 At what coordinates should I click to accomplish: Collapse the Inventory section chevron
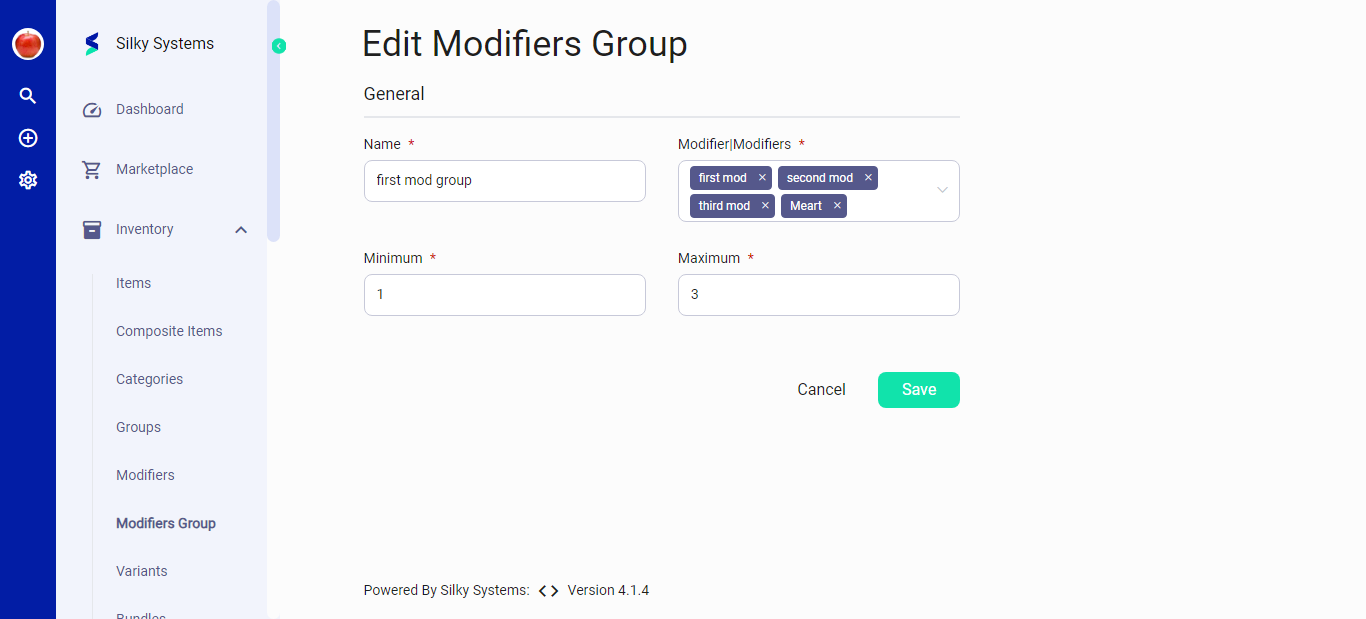click(240, 229)
